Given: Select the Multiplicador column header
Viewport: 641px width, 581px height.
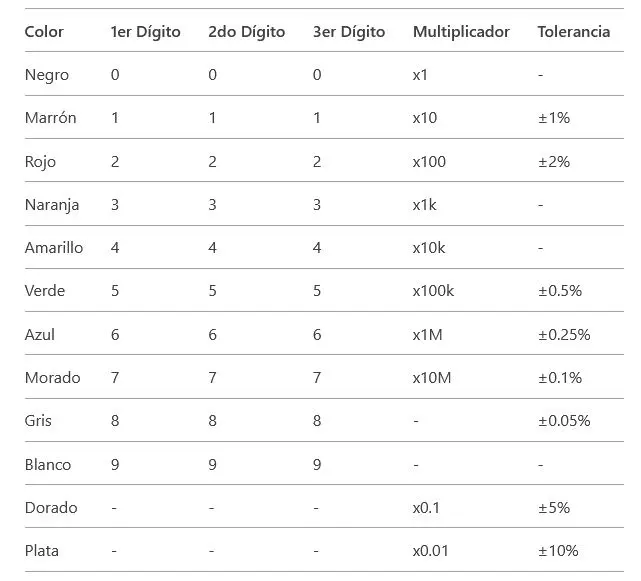Looking at the screenshot, I should click(x=461, y=32).
